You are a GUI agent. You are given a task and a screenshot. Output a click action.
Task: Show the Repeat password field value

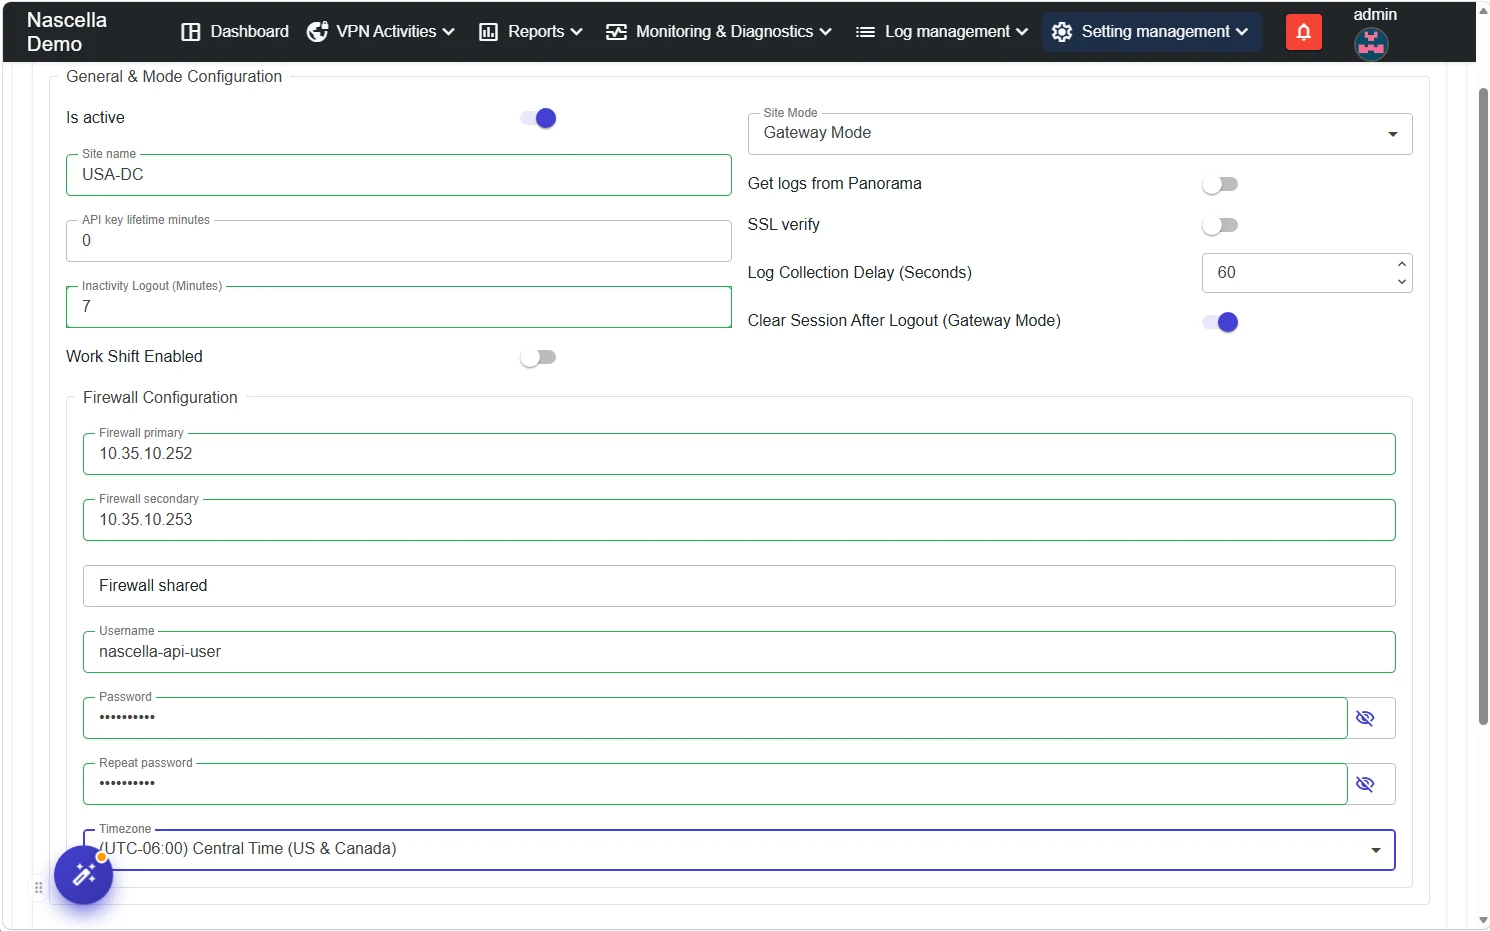(x=1365, y=784)
